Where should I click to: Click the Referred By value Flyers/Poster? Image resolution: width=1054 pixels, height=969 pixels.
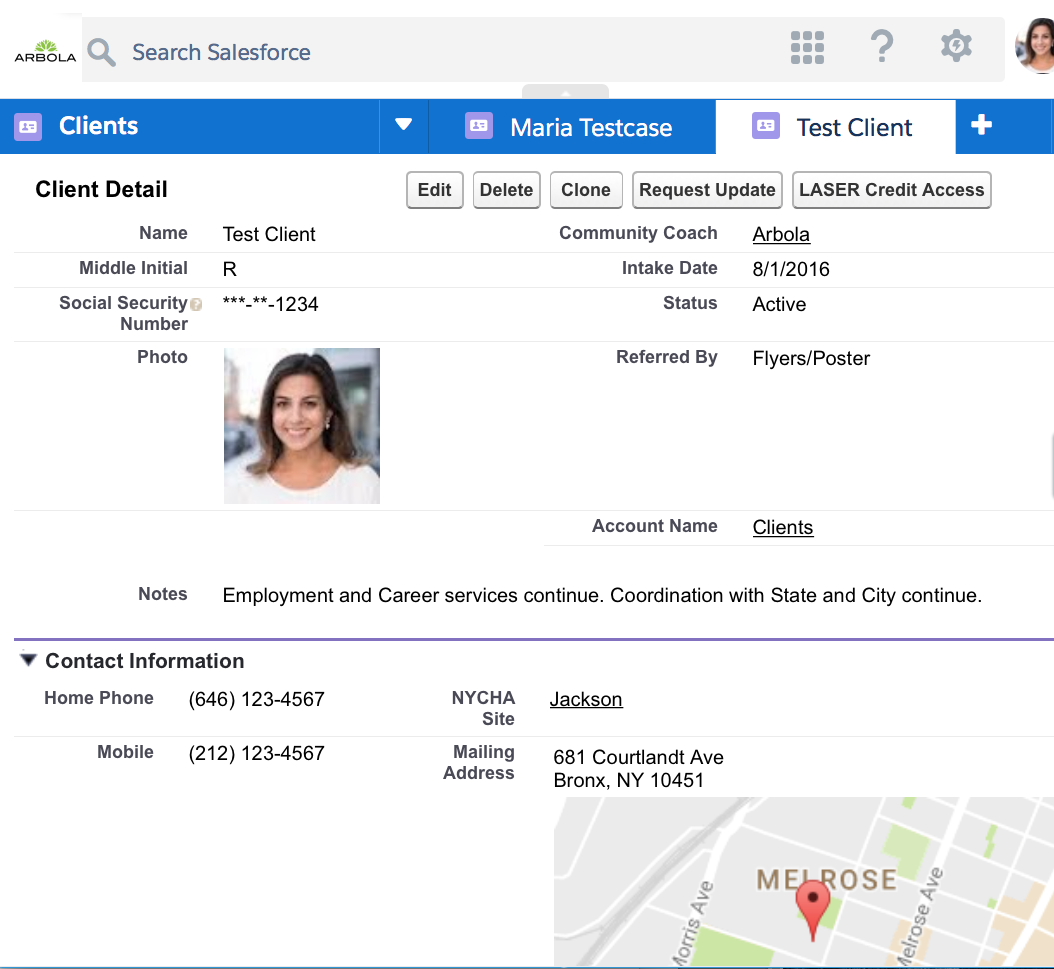(x=811, y=358)
